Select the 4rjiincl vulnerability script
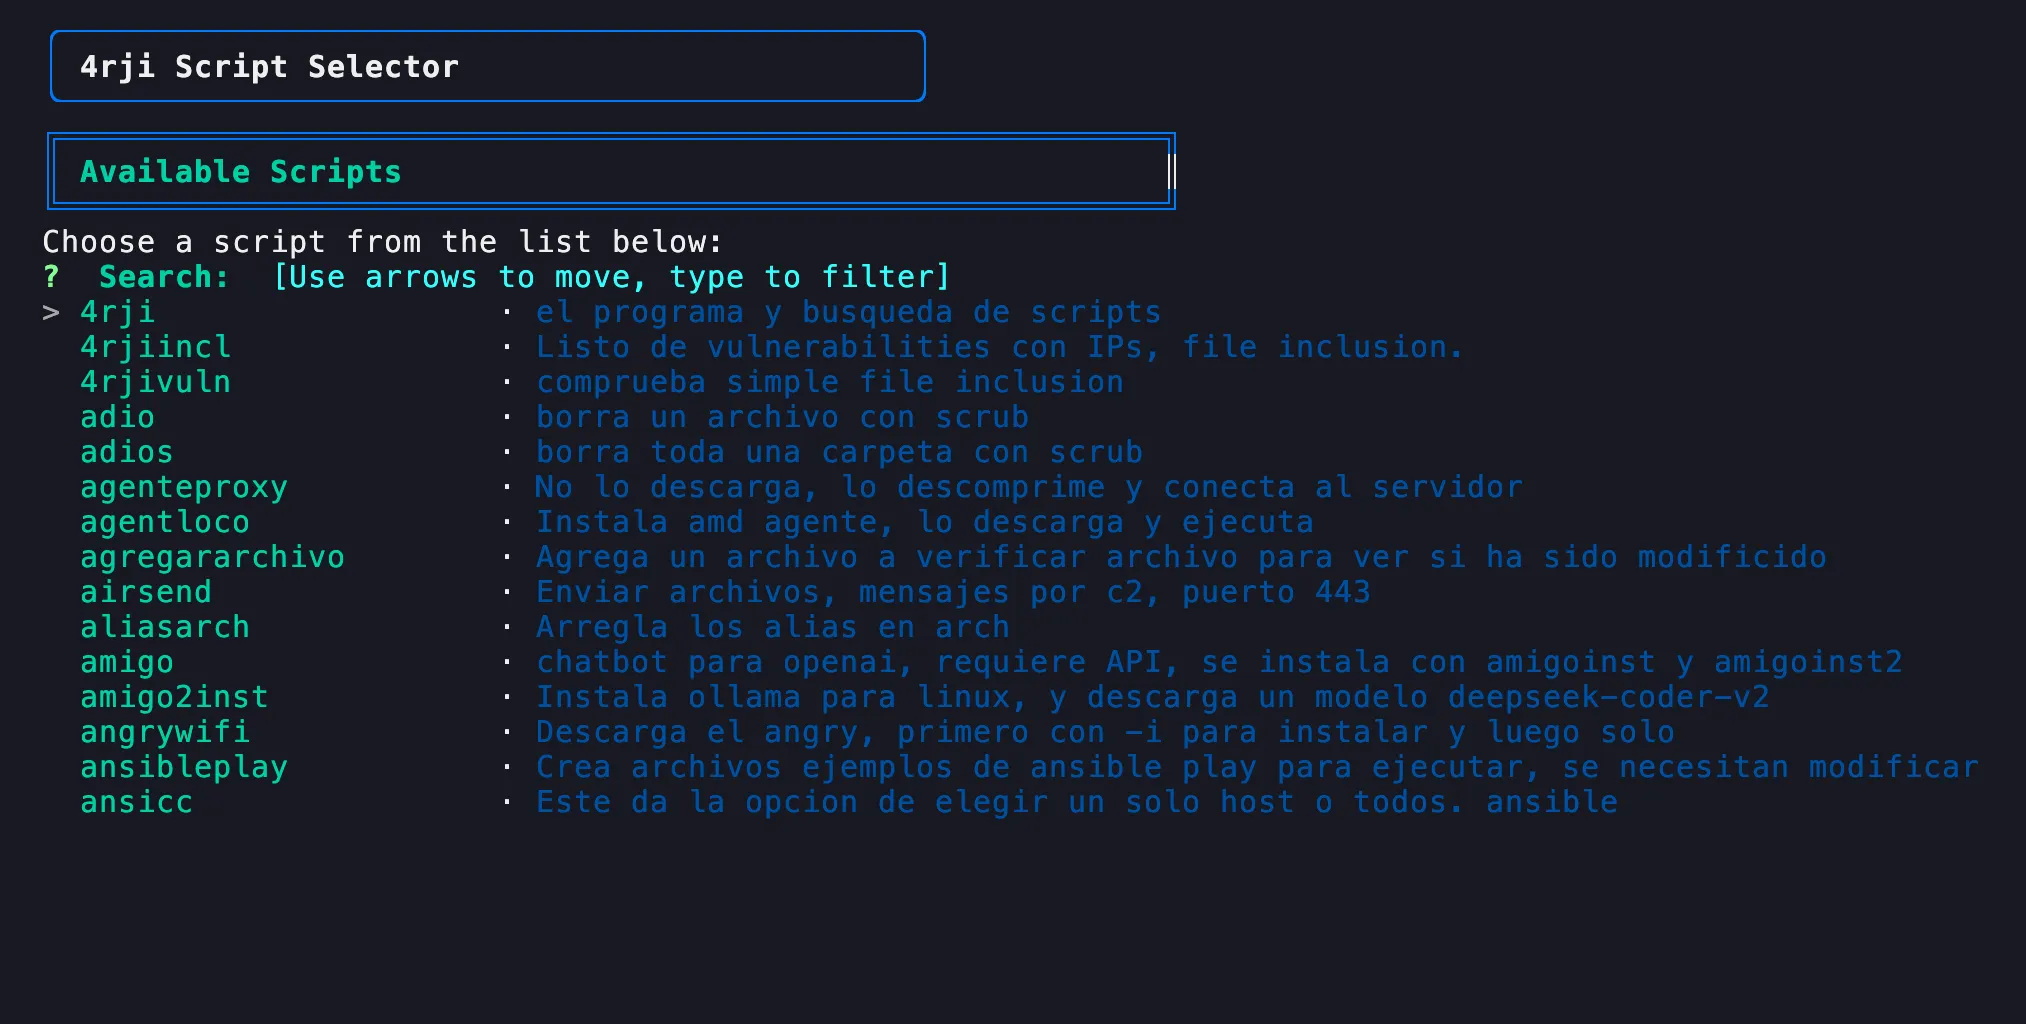 click(155, 346)
